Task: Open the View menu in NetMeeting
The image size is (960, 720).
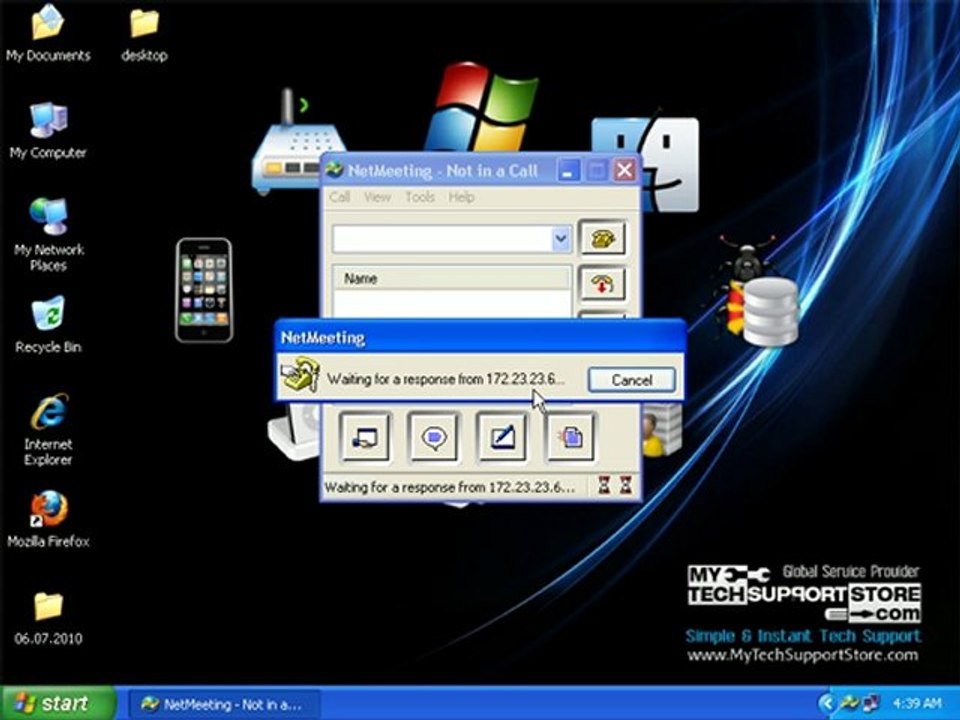Action: point(377,197)
